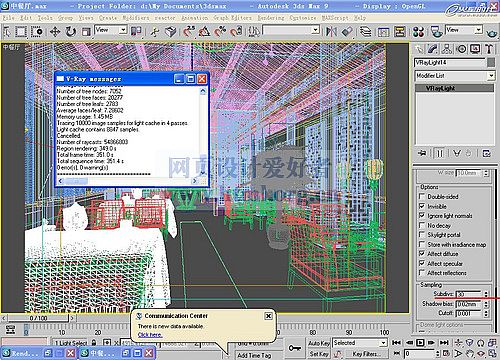The image size is (500, 360).
Task: Open the MAXScript menu
Action: tap(335, 18)
